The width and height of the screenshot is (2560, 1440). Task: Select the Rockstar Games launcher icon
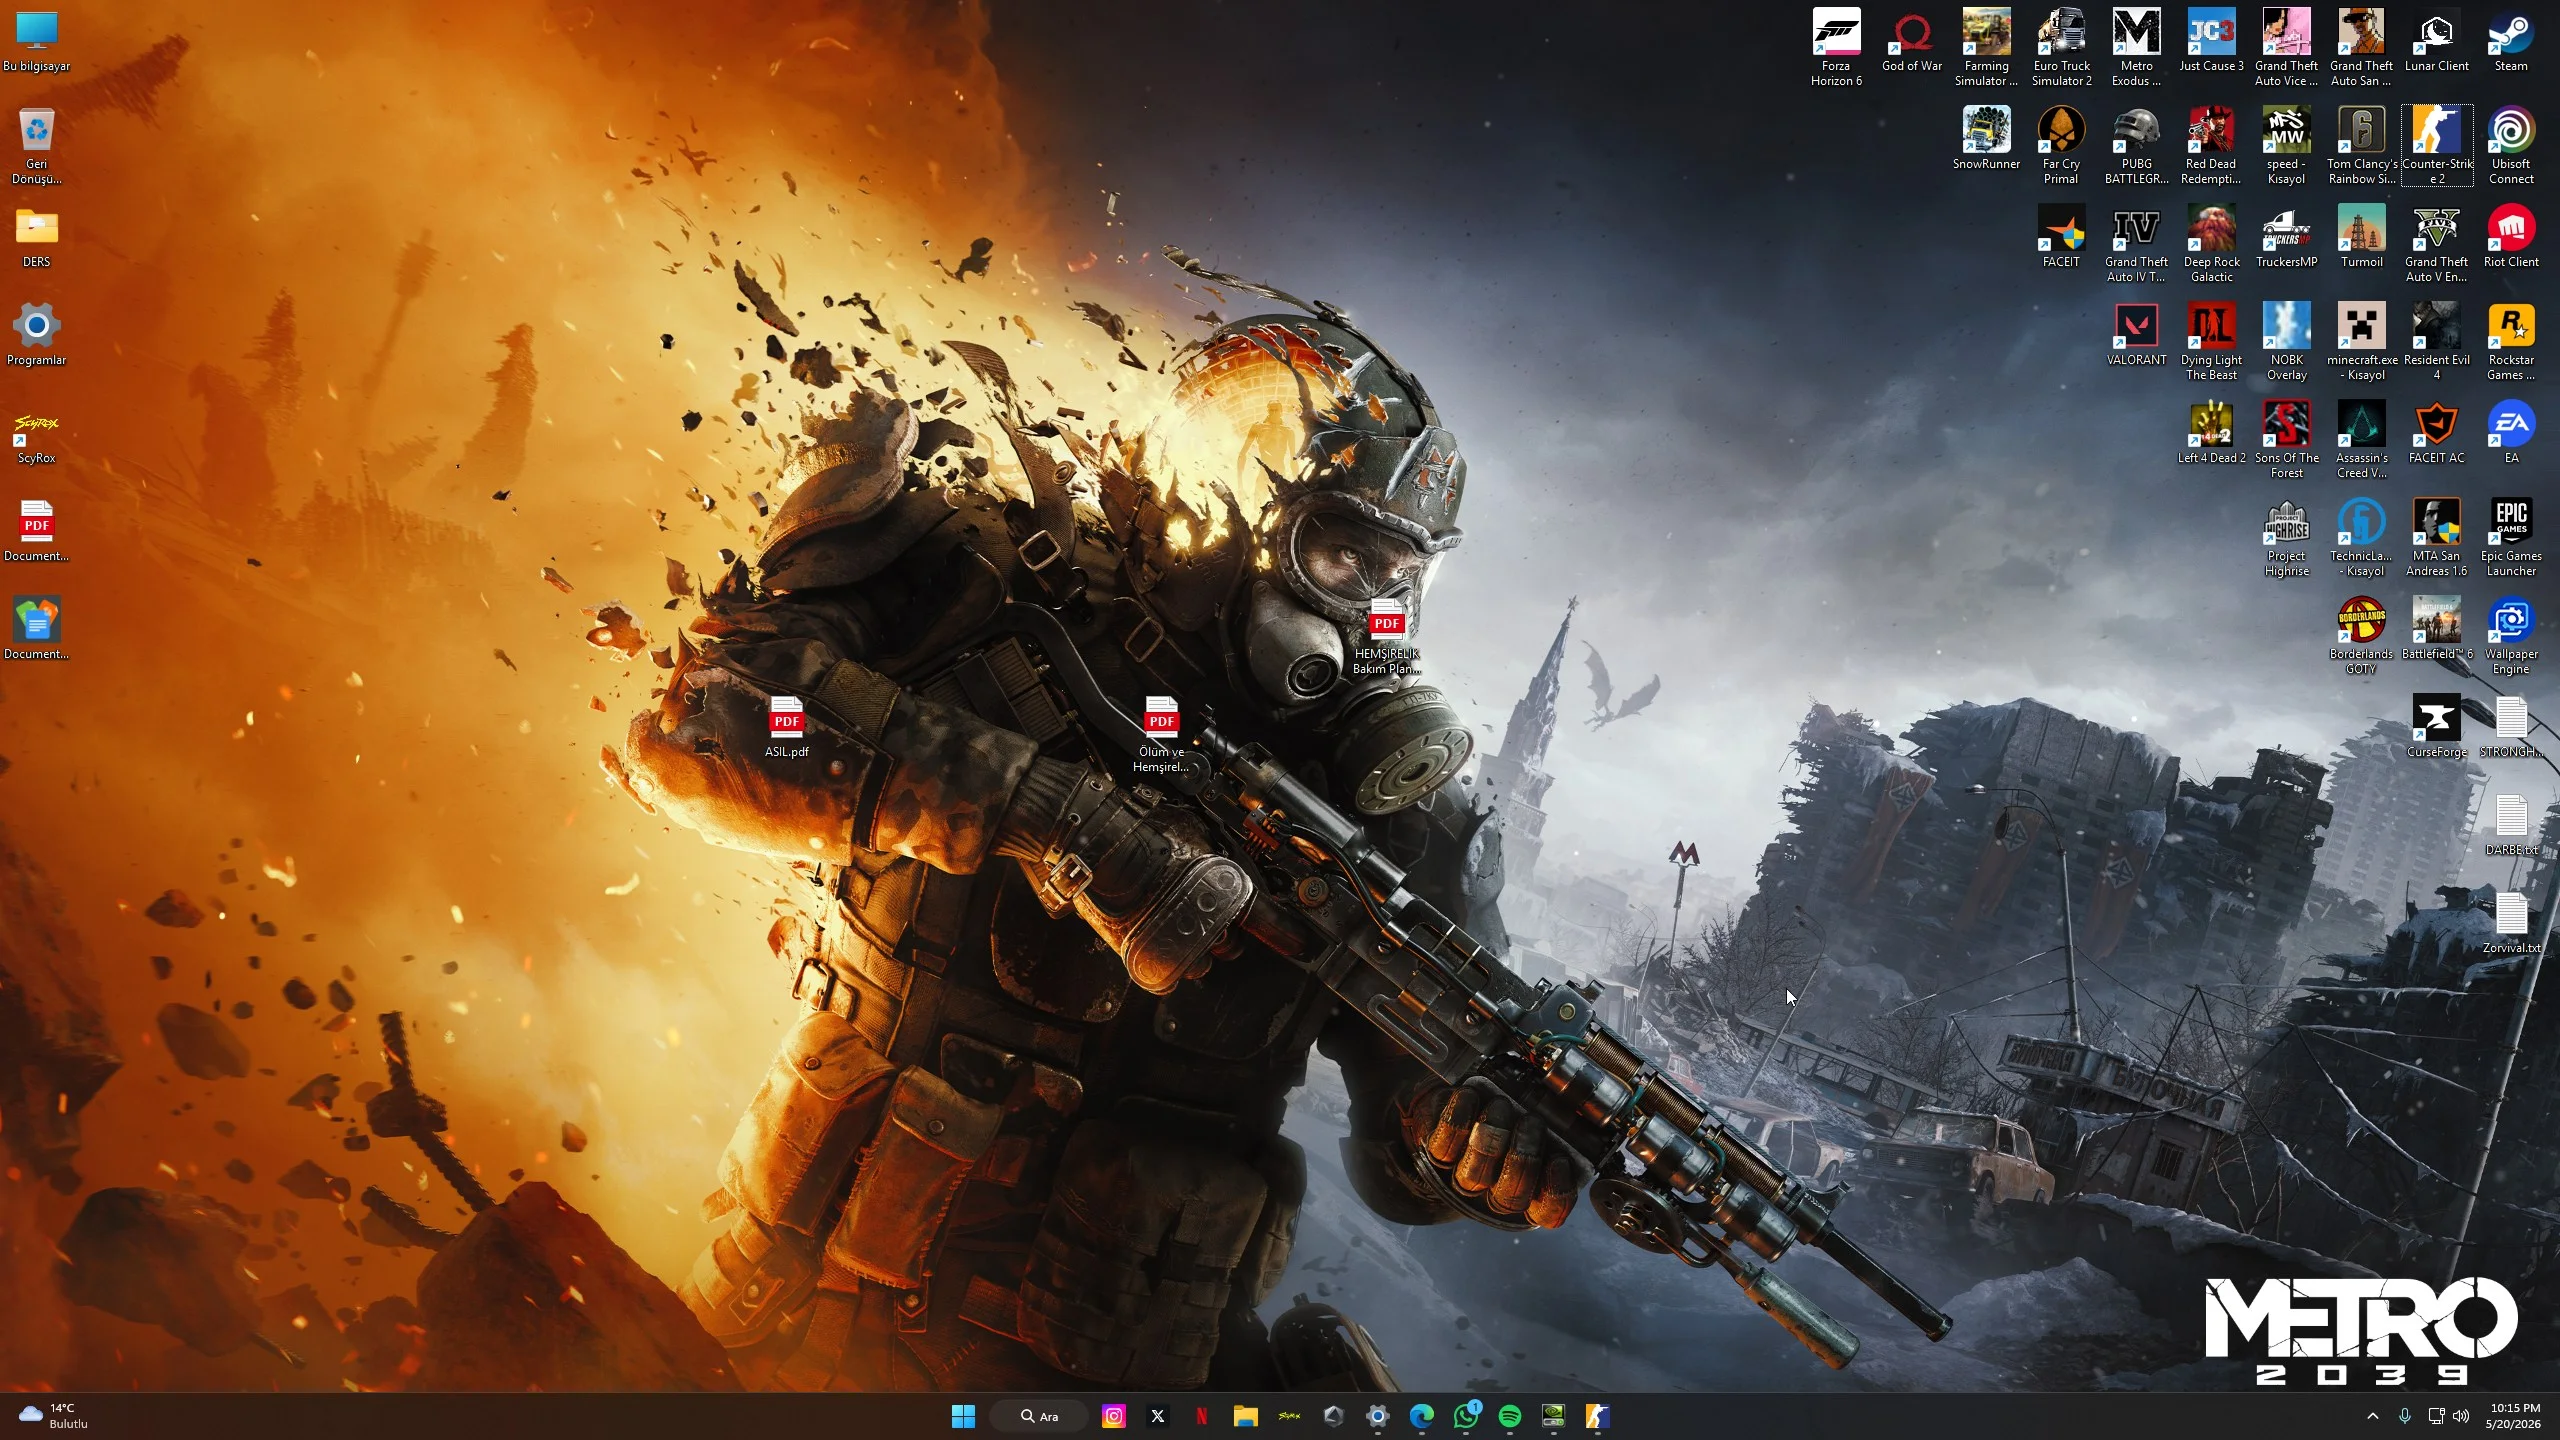coord(2511,341)
